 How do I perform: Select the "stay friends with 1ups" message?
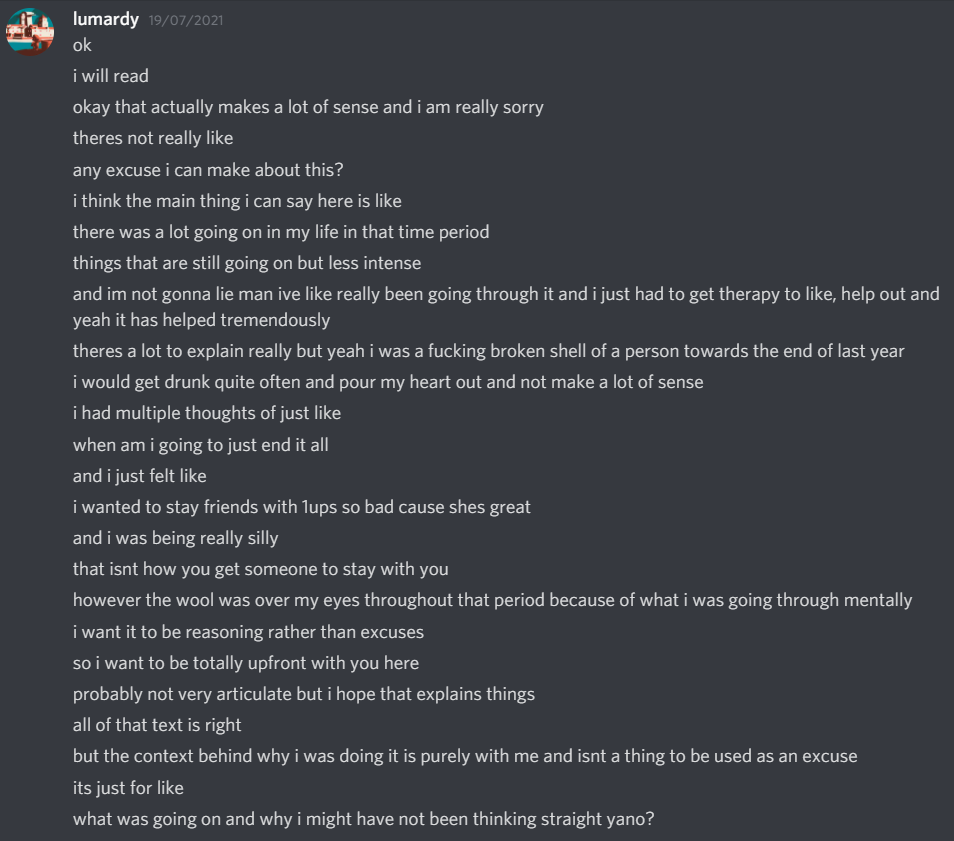(x=302, y=507)
